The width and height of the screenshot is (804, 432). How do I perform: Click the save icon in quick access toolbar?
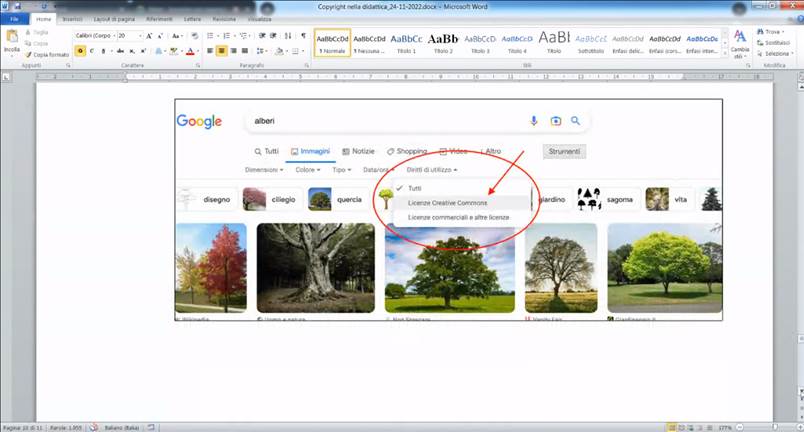tap(17, 6)
